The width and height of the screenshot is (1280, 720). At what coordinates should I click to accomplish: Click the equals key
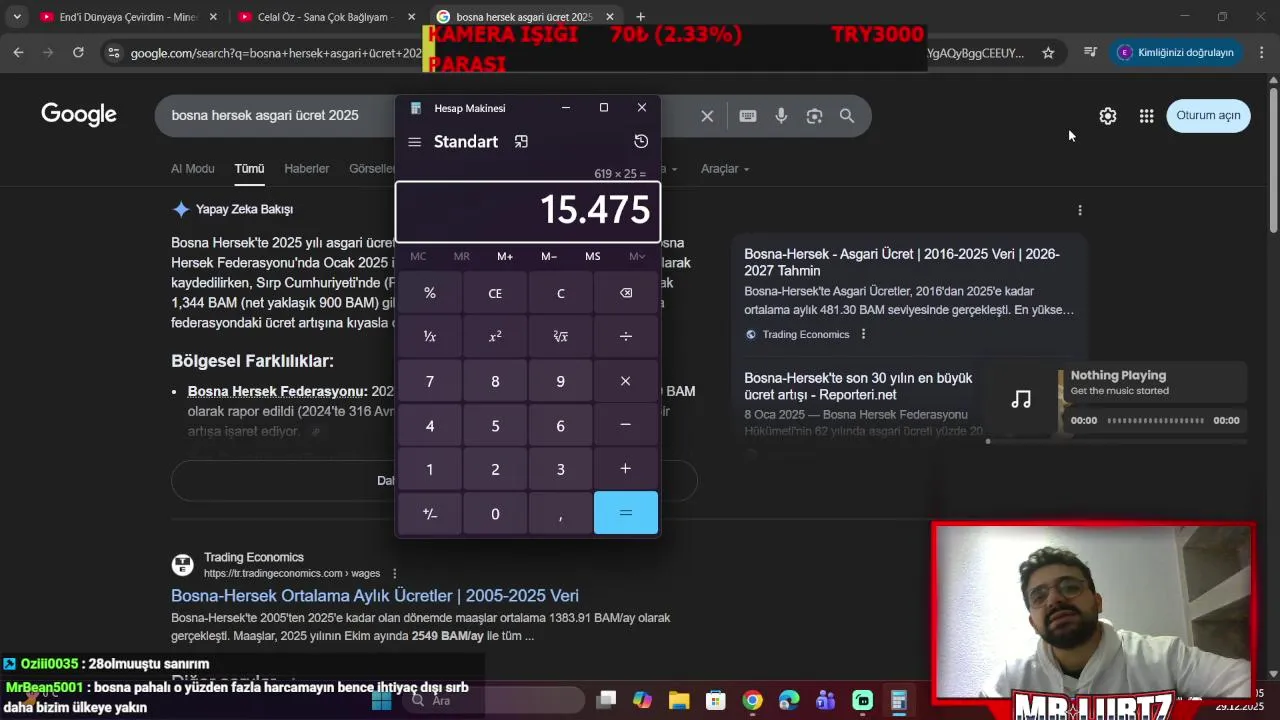[626, 513]
